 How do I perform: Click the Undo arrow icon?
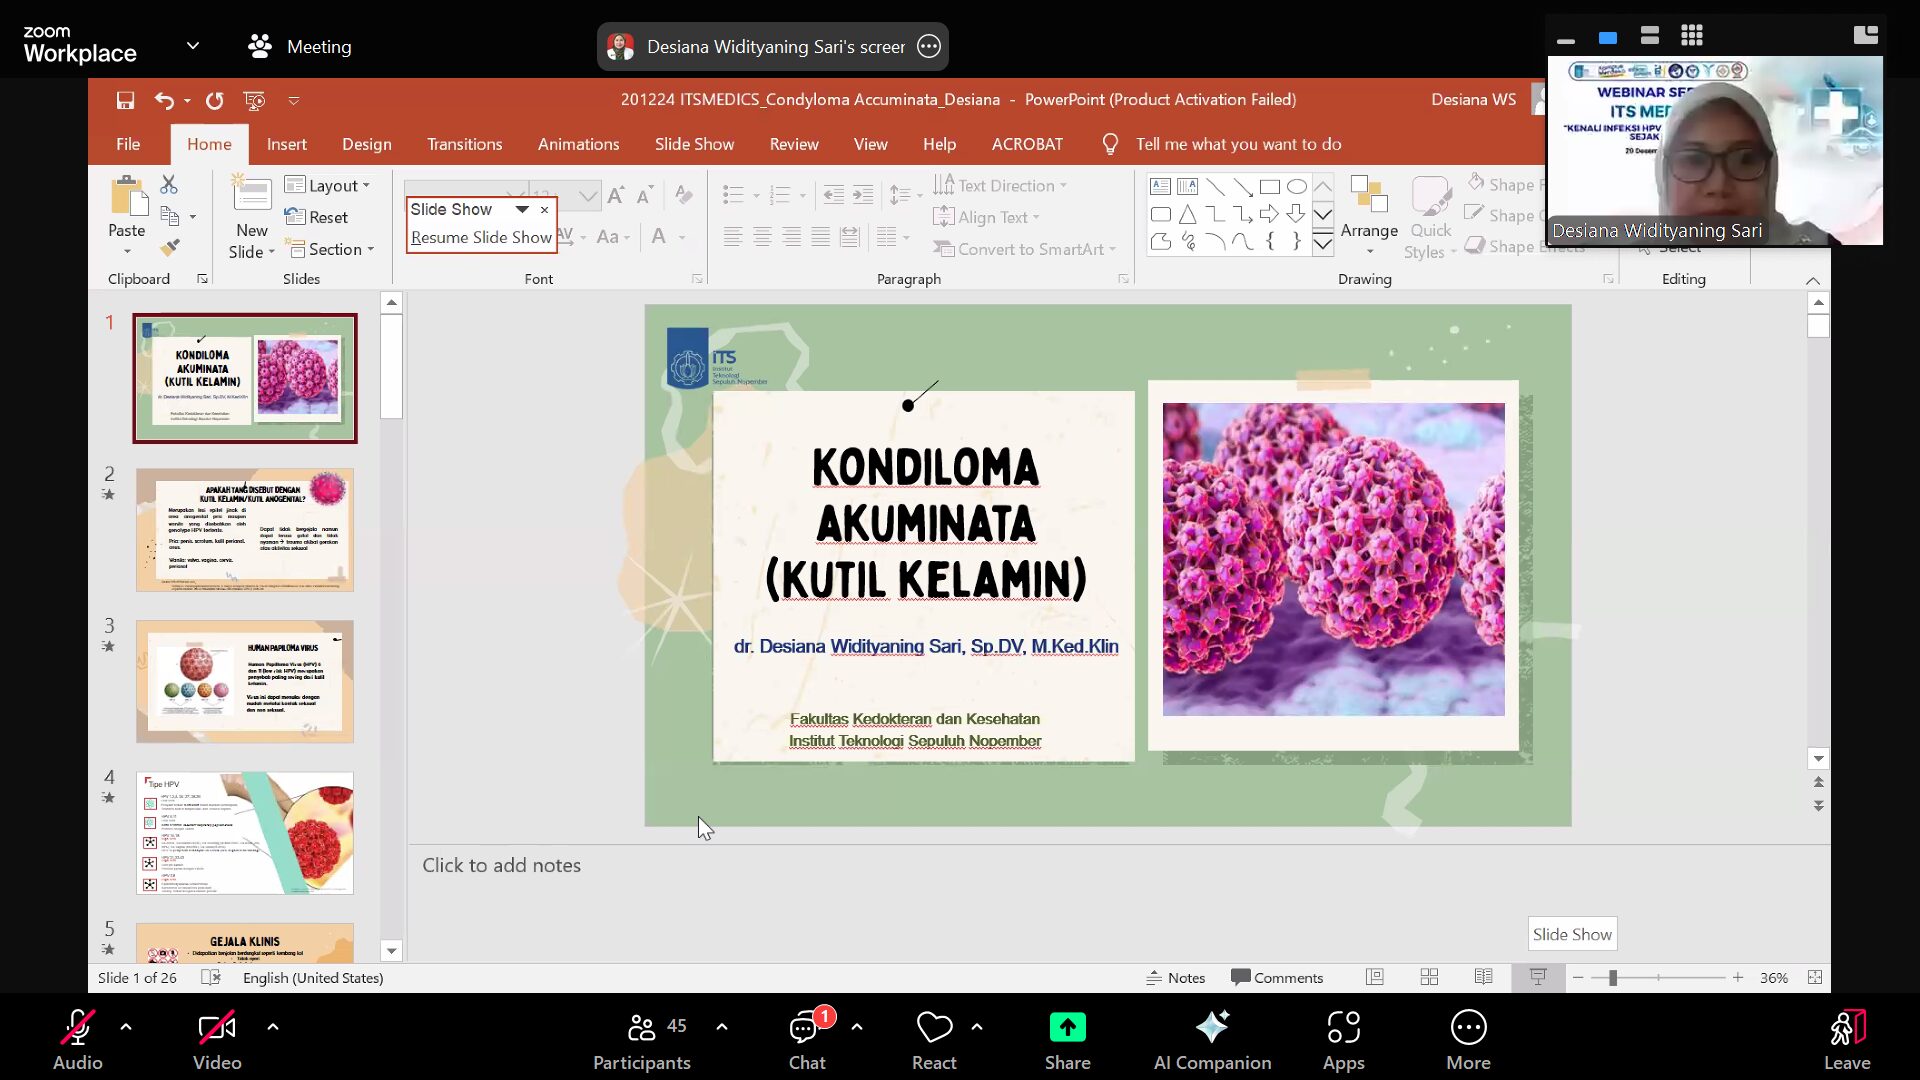[x=164, y=100]
